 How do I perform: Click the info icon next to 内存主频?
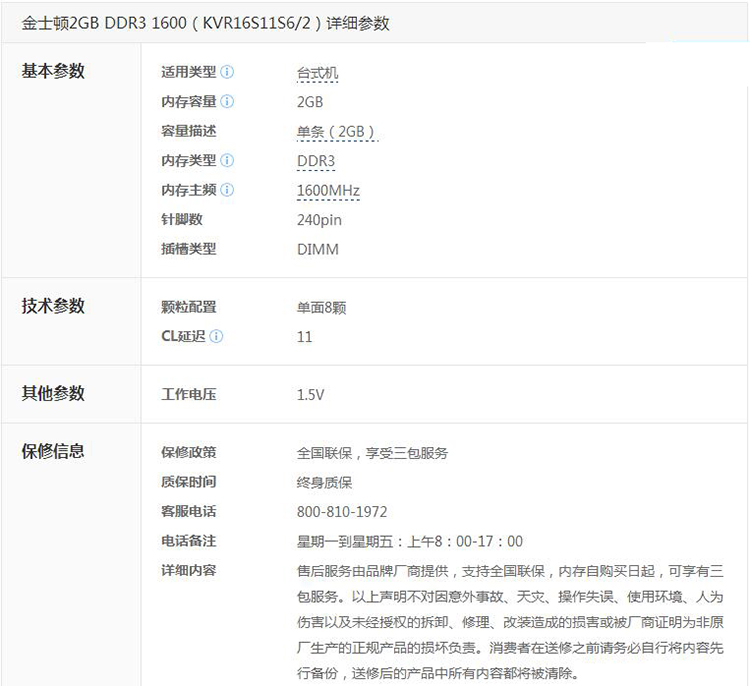pos(227,190)
